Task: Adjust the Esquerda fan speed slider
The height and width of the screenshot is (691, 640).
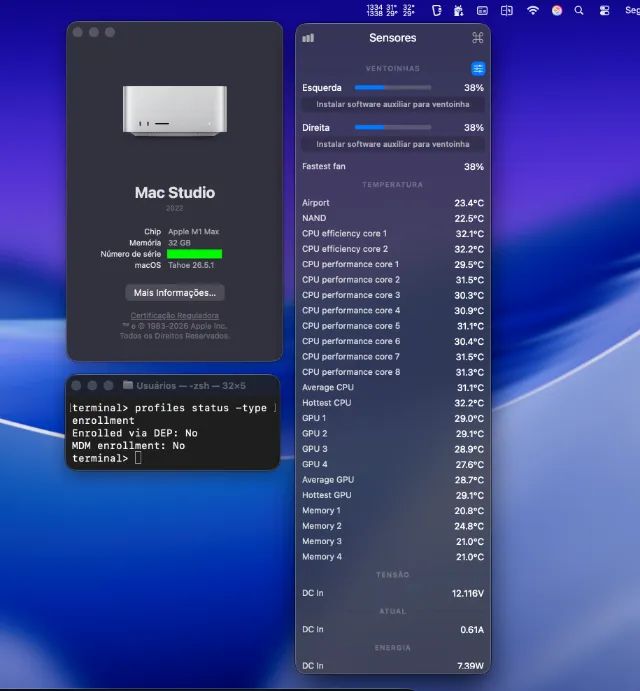Action: click(393, 88)
